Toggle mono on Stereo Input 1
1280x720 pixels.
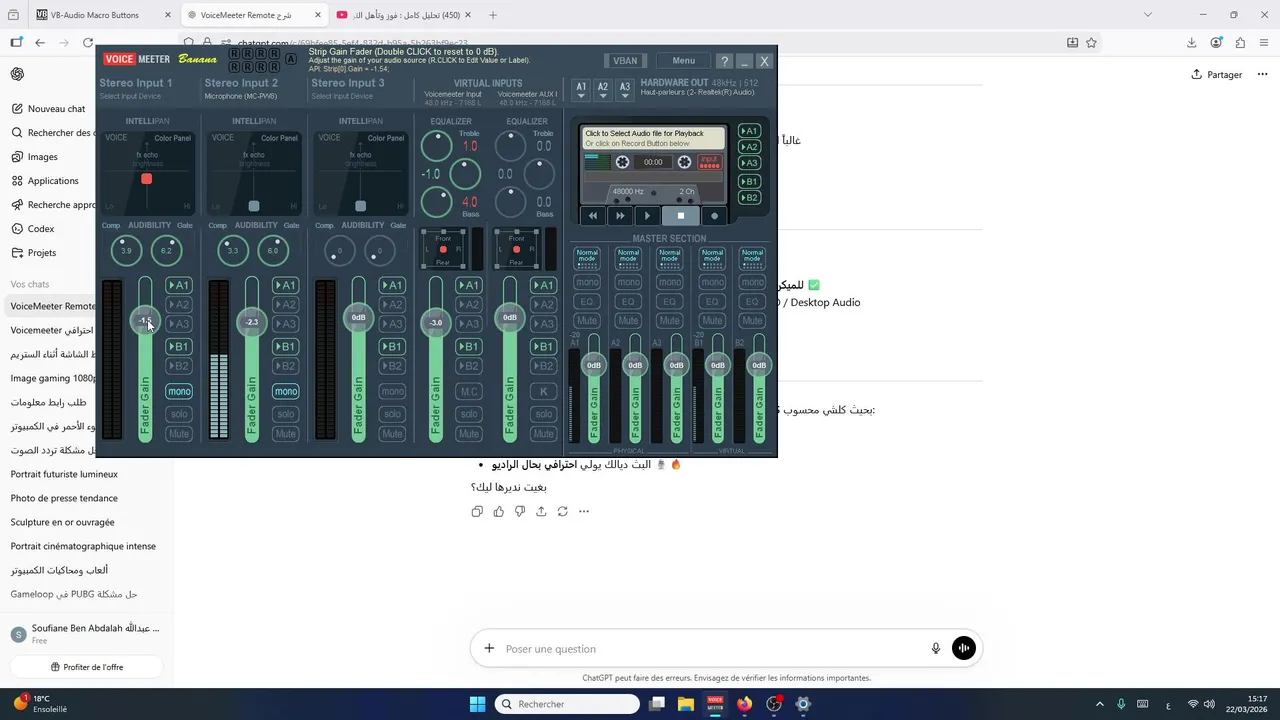tap(179, 391)
